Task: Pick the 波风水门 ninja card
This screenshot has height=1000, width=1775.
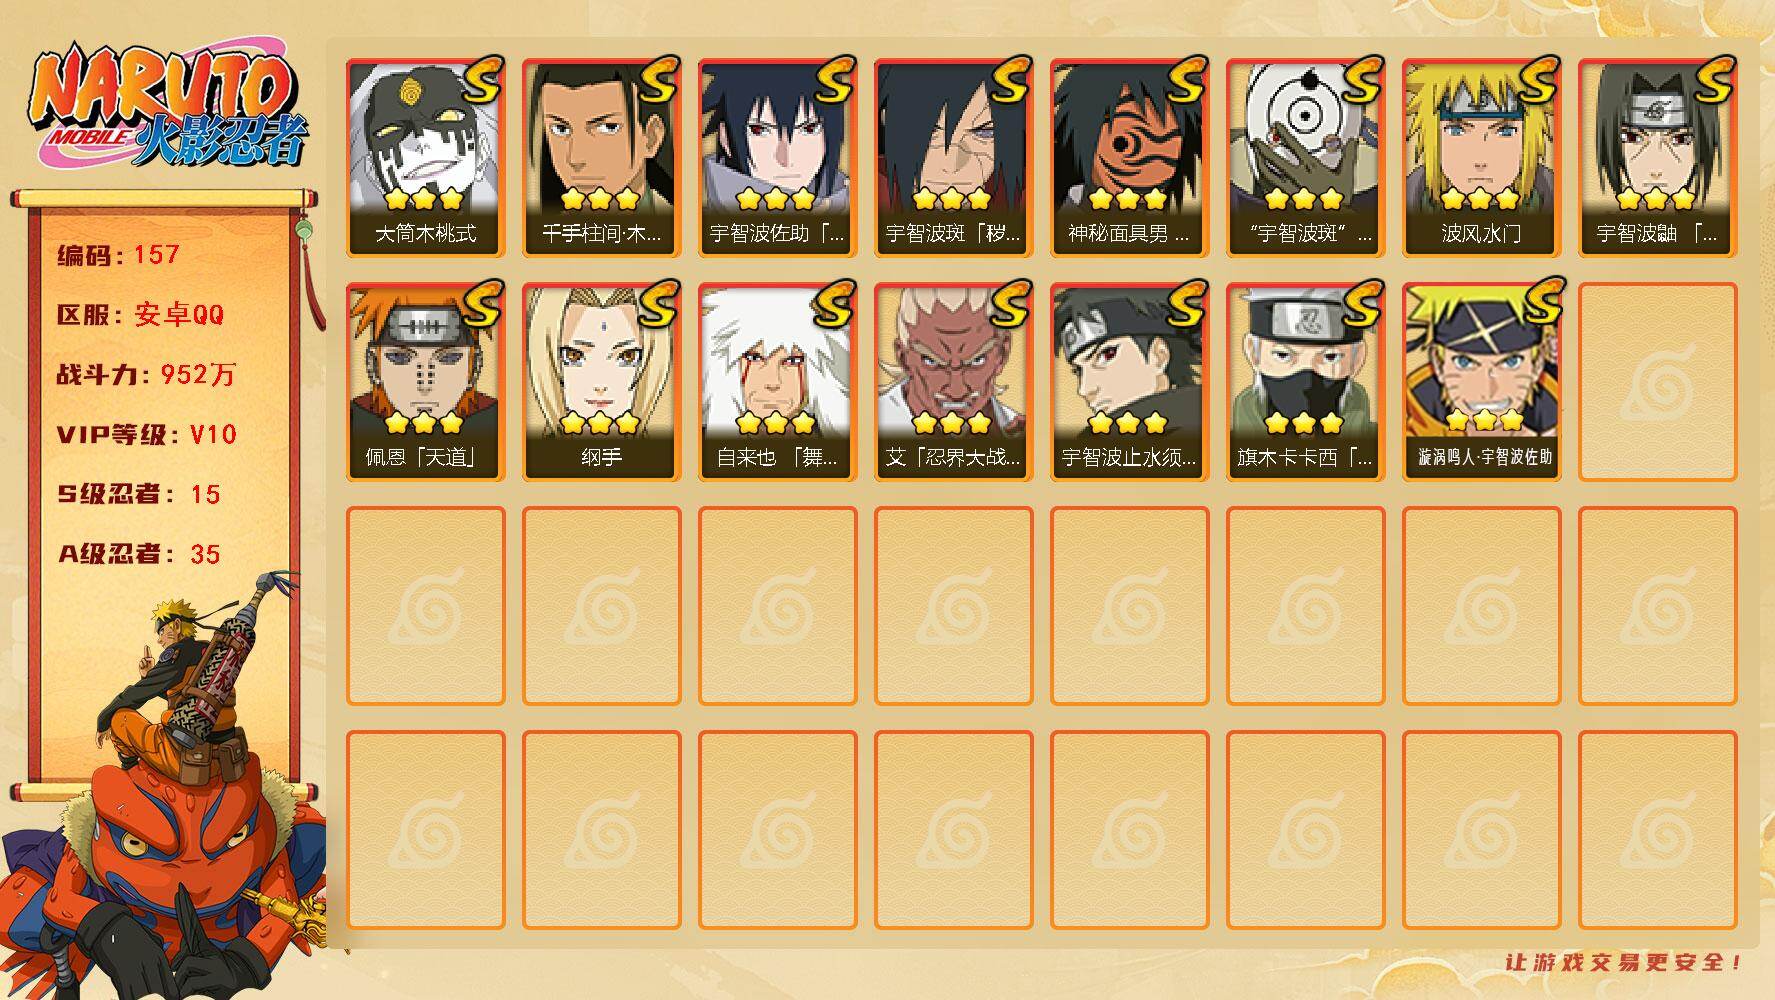Action: pyautogui.click(x=1481, y=157)
